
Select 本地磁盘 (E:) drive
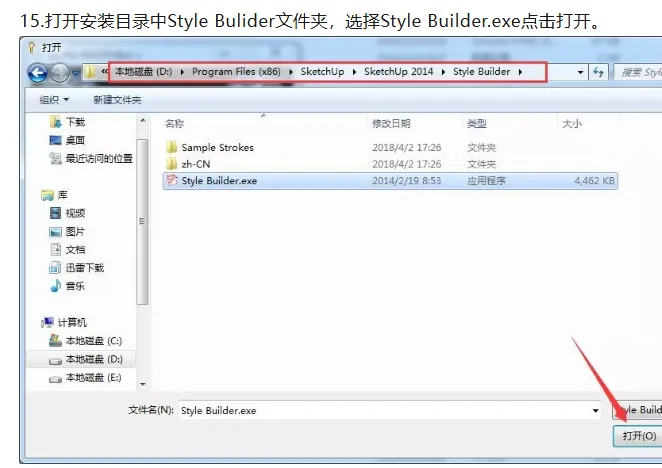(94, 378)
